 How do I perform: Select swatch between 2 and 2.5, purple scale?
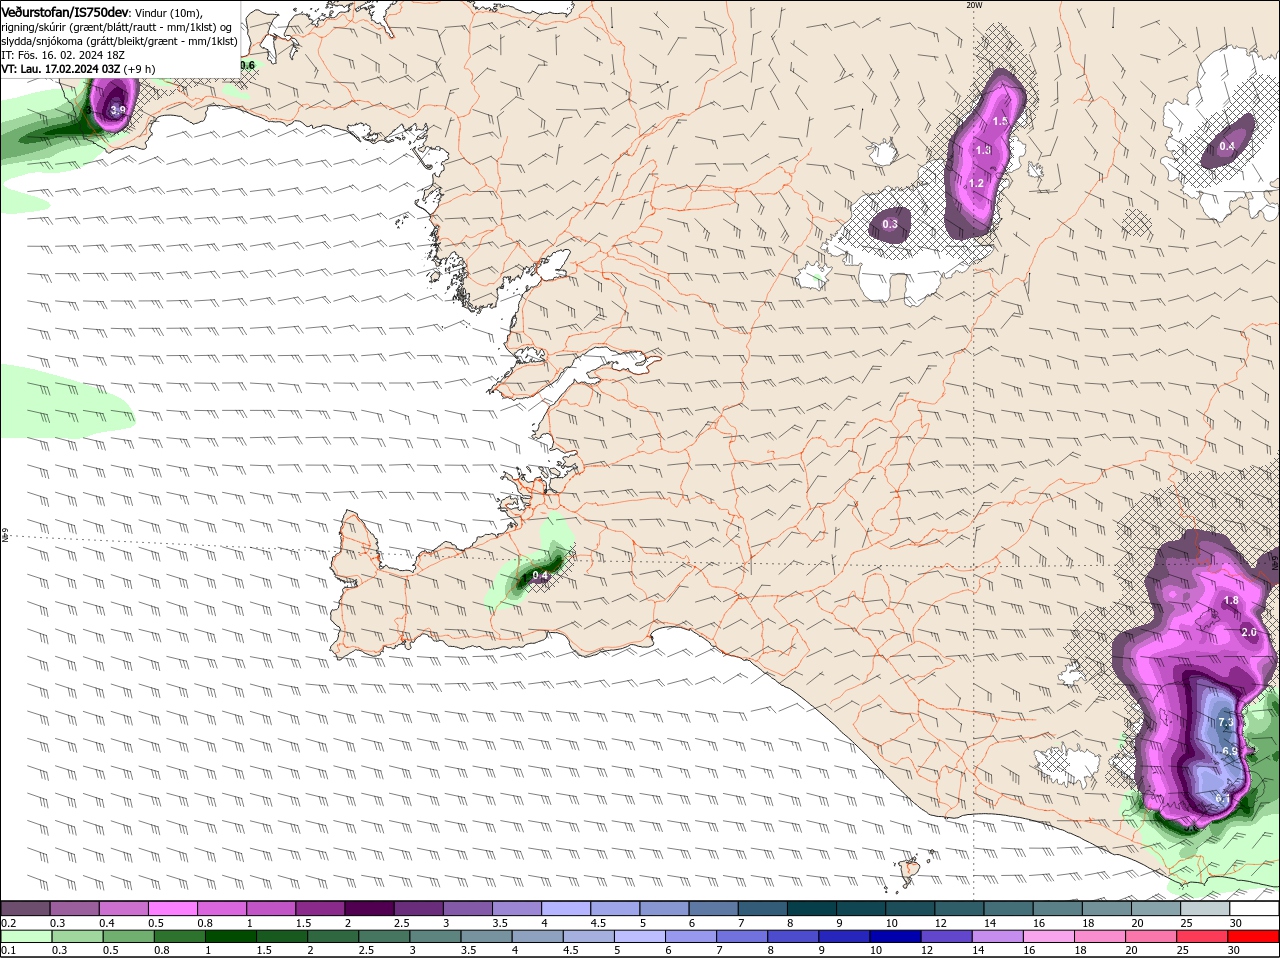(x=370, y=909)
